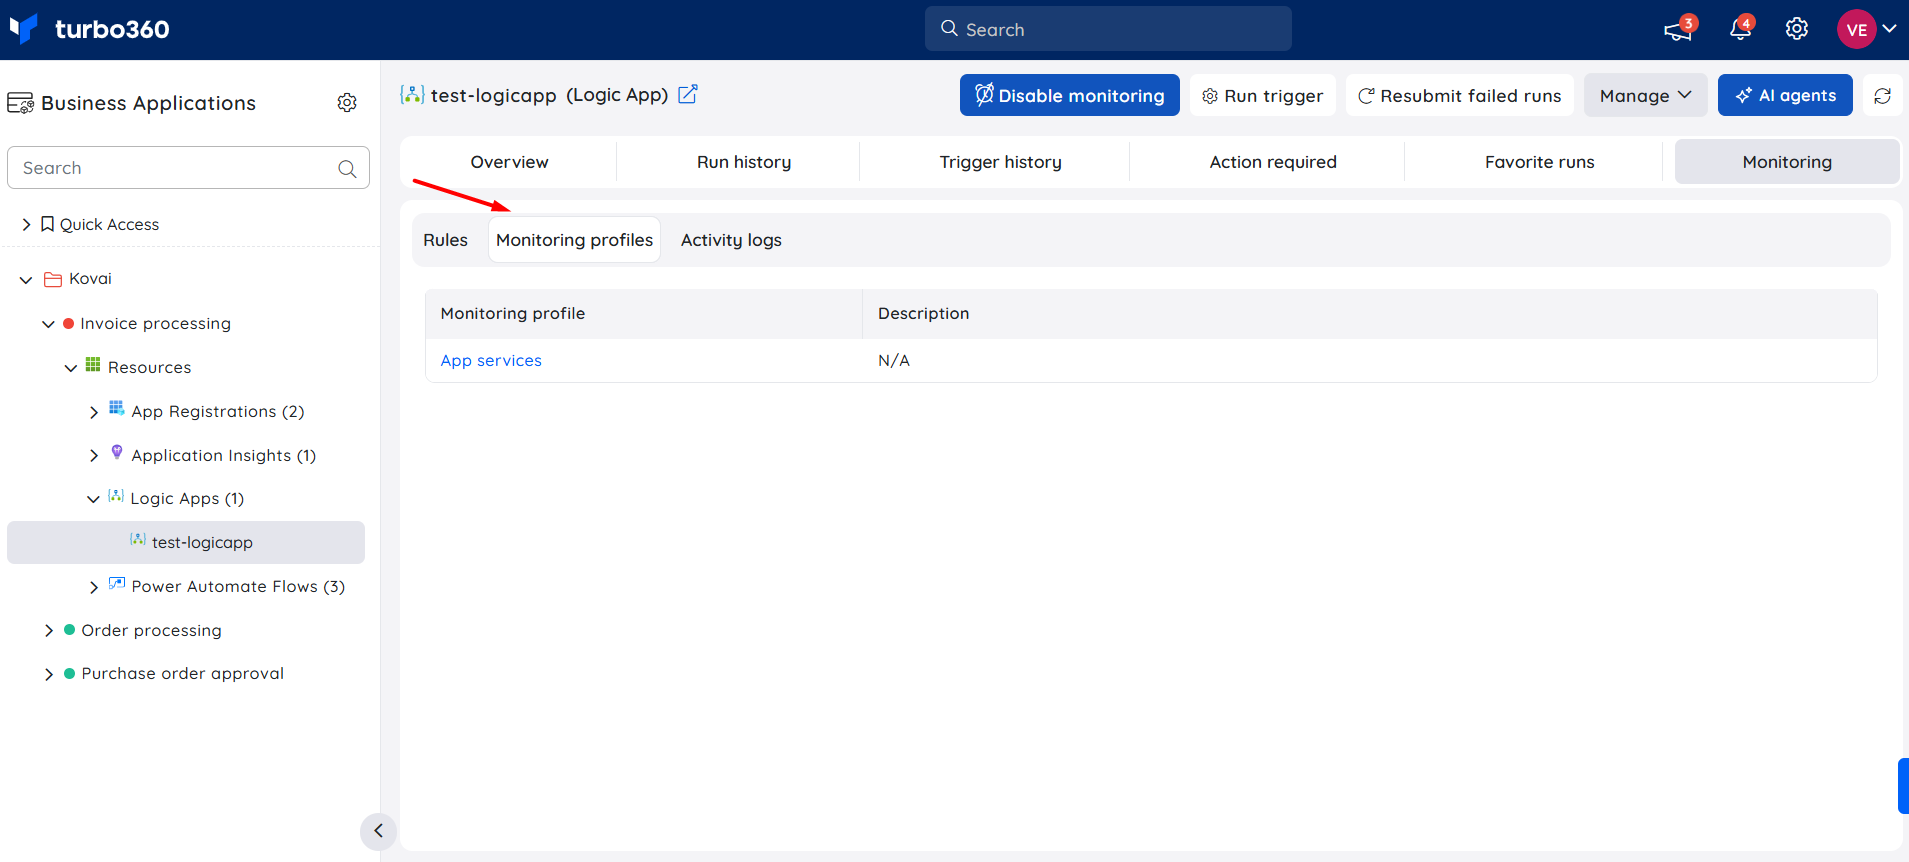Open Business Applications settings gear
The width and height of the screenshot is (1909, 862).
pyautogui.click(x=347, y=103)
